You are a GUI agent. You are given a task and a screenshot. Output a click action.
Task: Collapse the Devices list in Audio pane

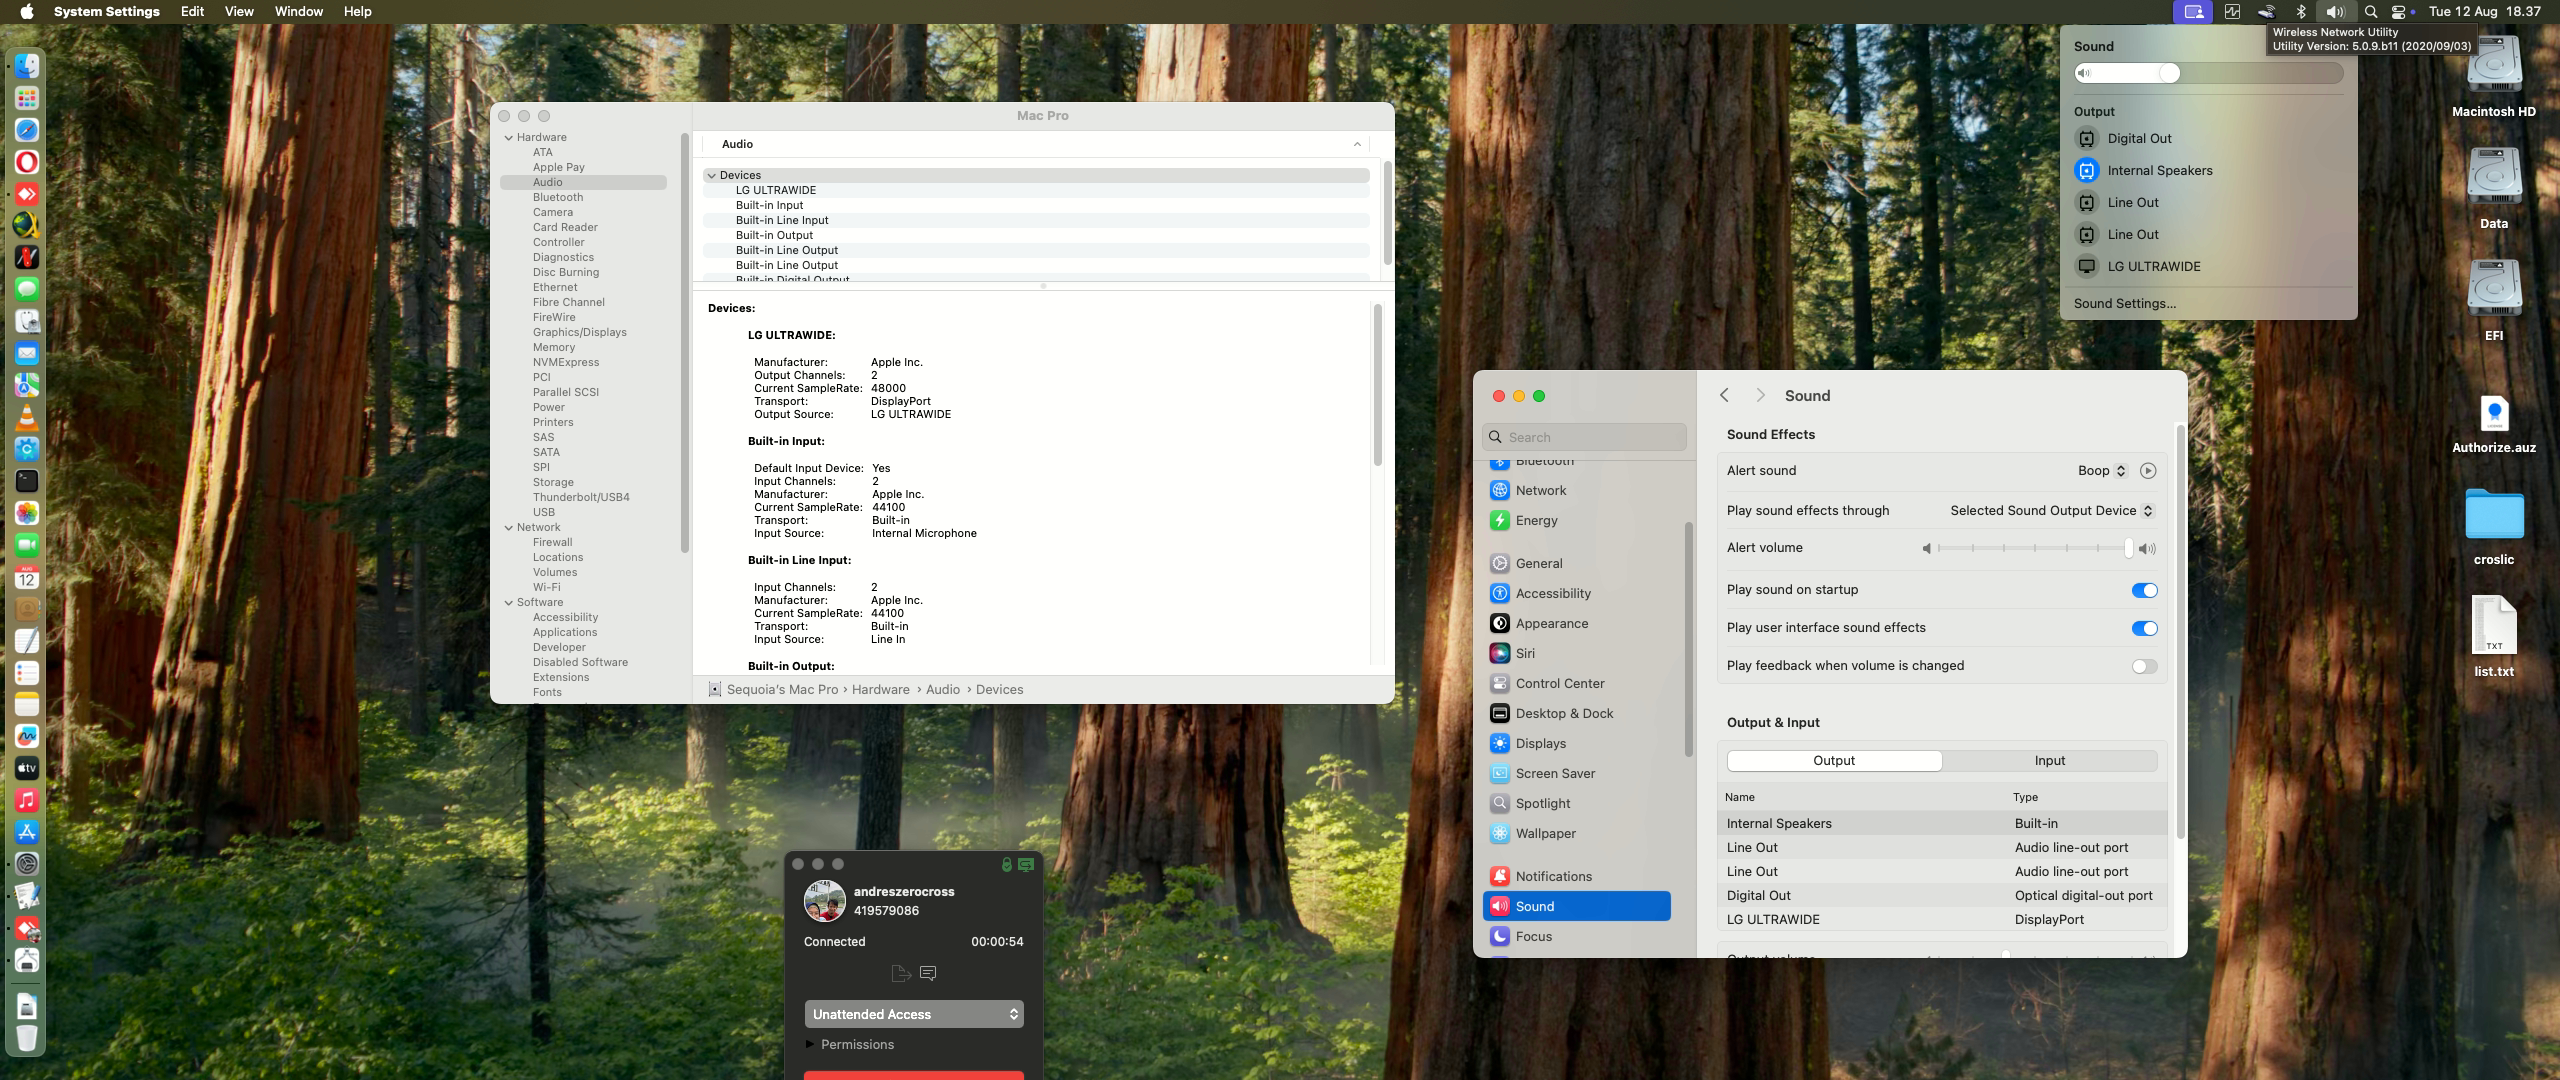(712, 176)
